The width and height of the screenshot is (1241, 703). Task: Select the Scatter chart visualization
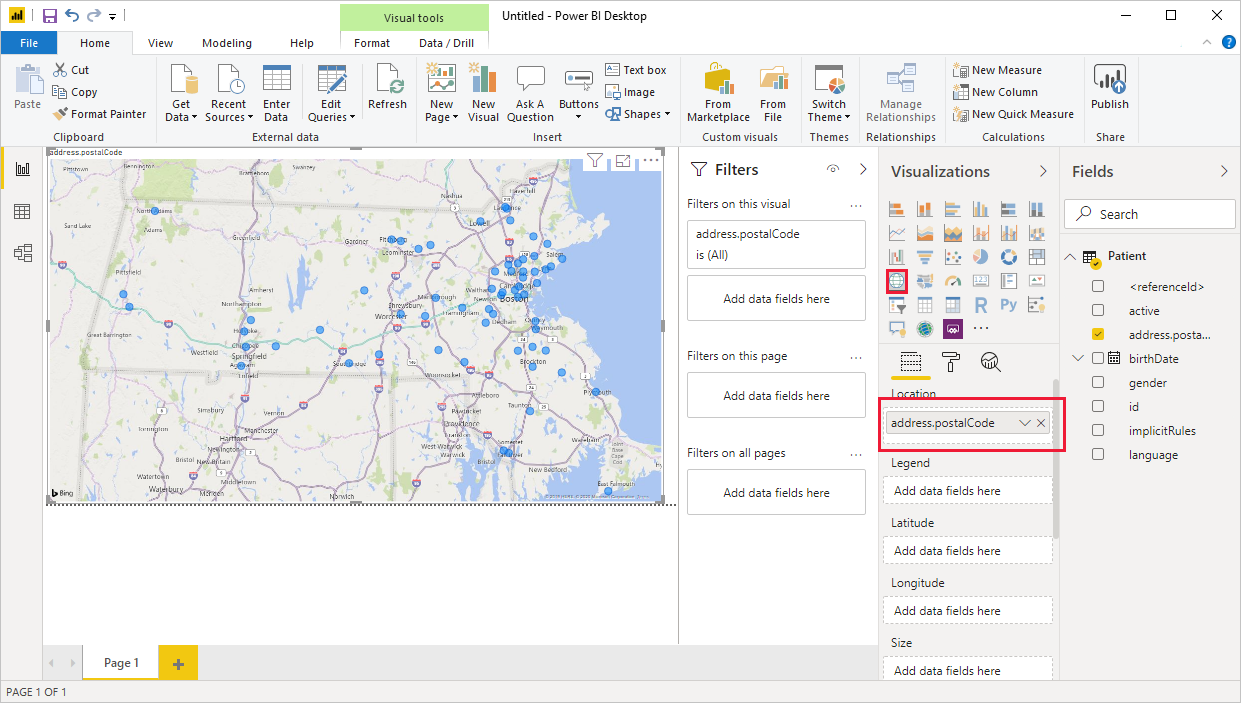(x=953, y=257)
